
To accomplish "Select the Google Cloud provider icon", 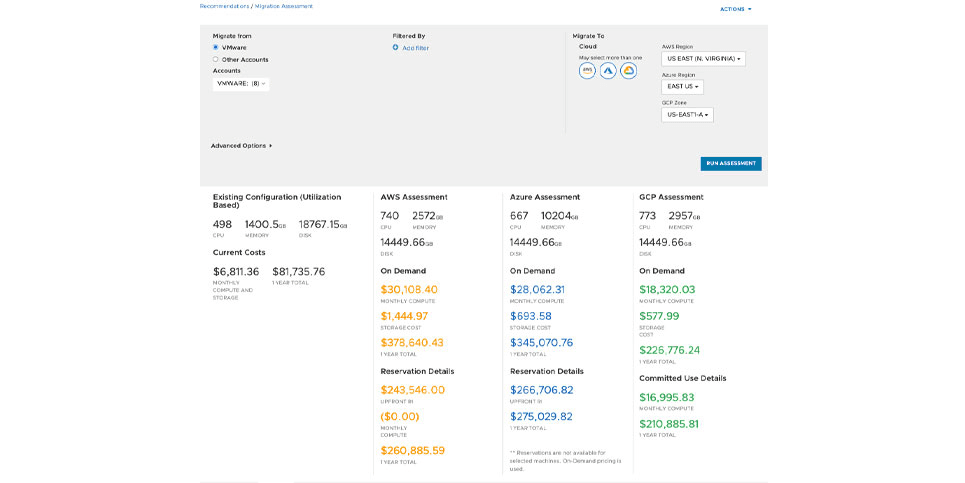I will tap(628, 71).
